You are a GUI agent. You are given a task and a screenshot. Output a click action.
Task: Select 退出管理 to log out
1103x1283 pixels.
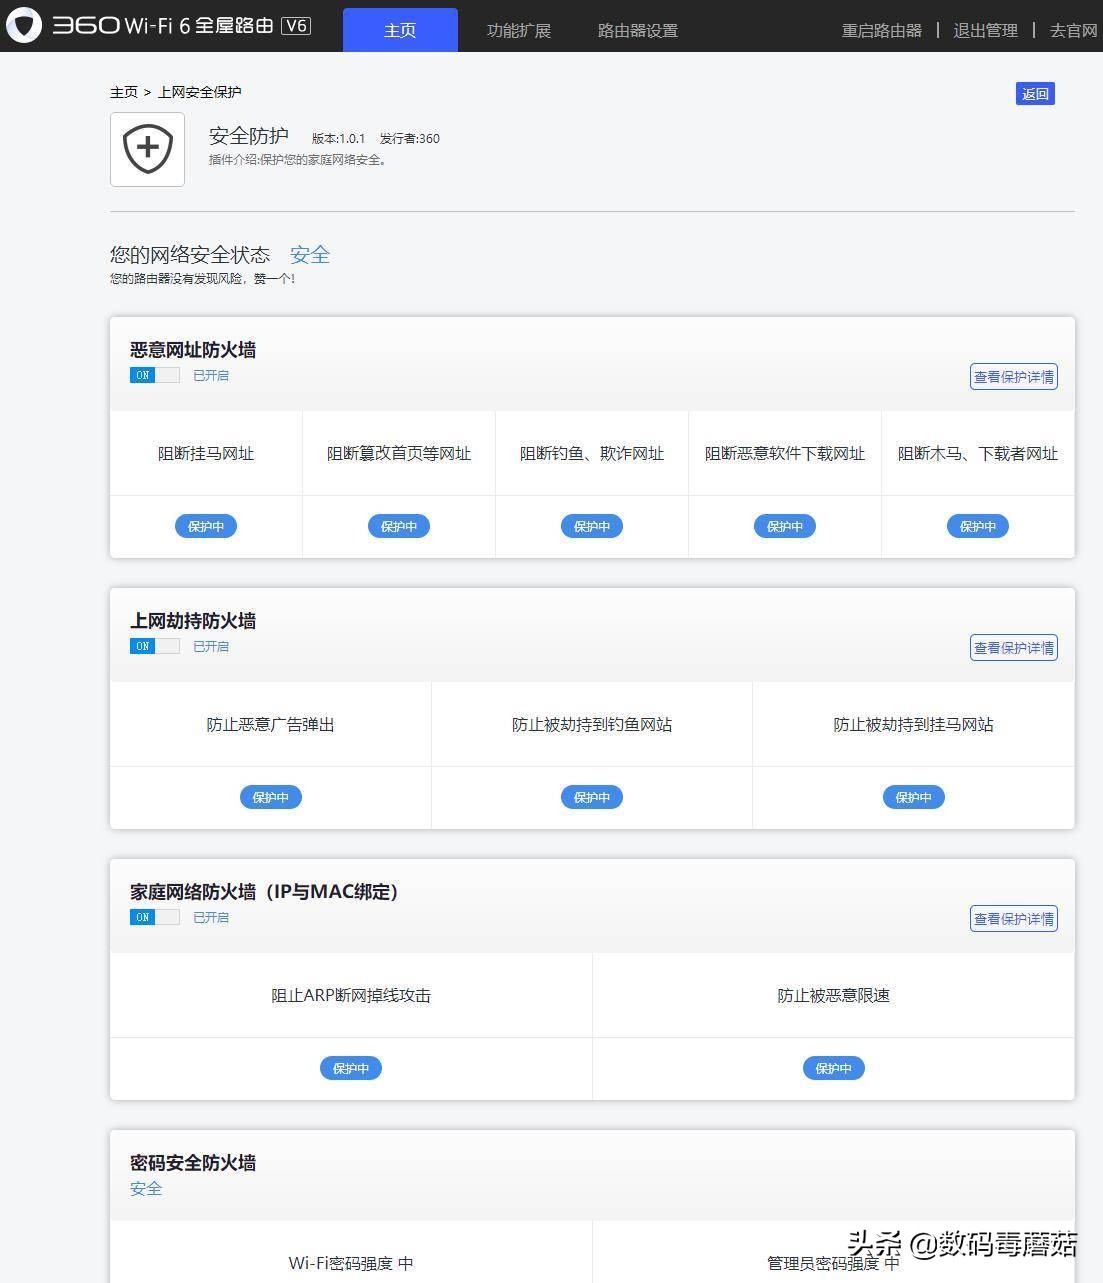984,30
